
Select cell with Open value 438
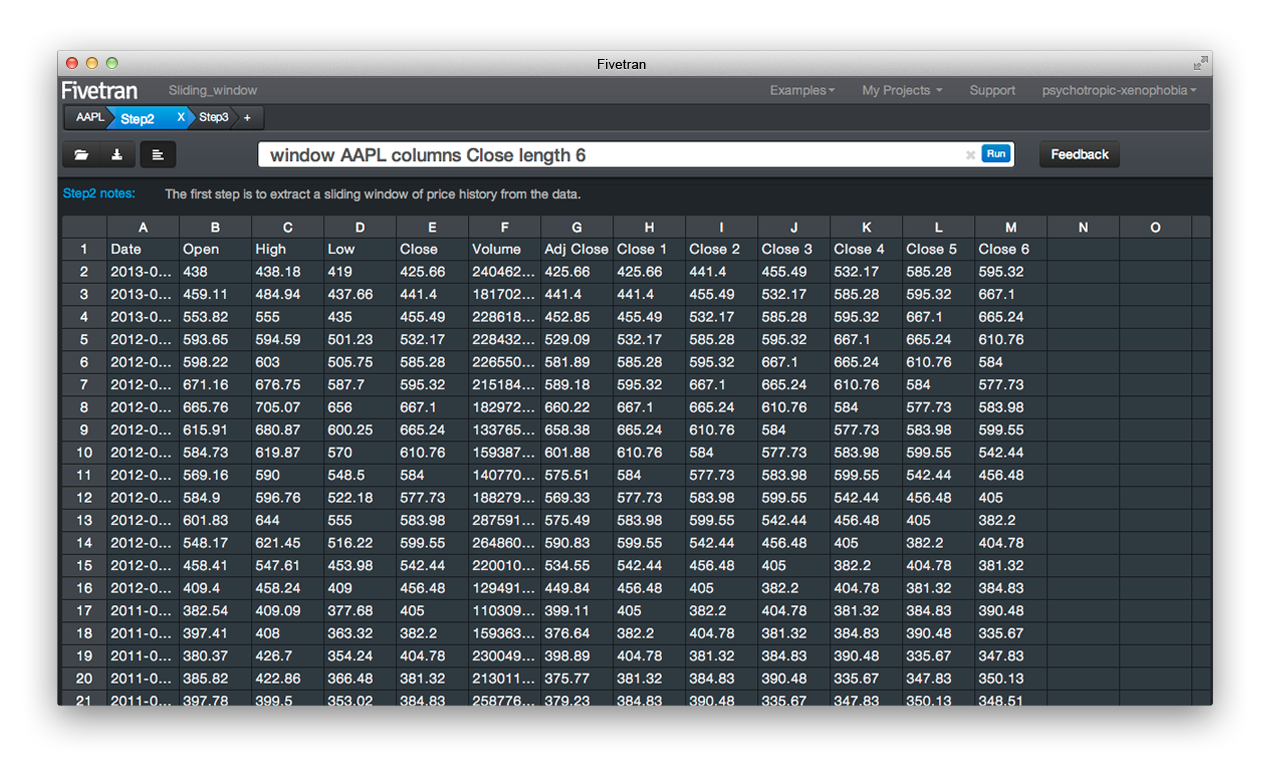click(x=215, y=271)
